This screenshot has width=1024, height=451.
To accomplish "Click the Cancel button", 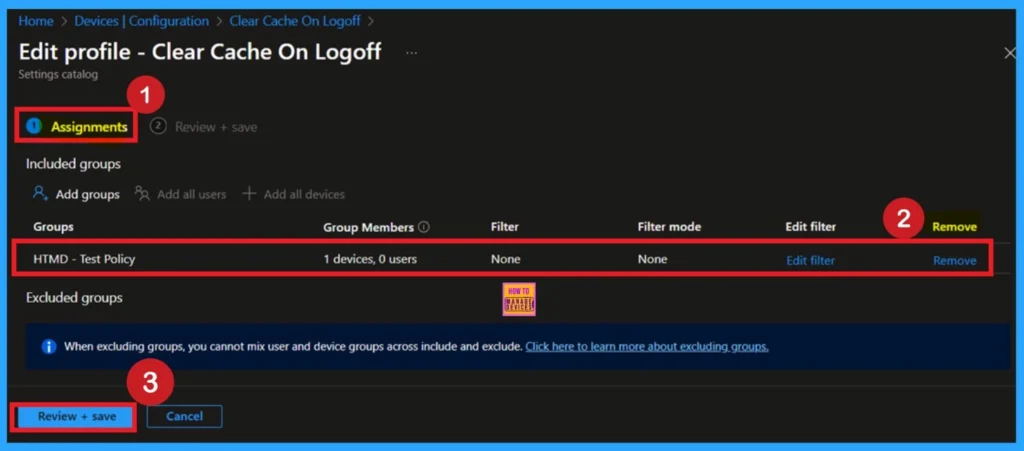I will coord(184,416).
